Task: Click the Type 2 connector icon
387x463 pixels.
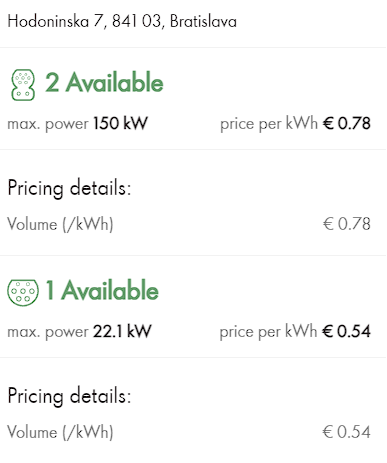Action: 23,292
